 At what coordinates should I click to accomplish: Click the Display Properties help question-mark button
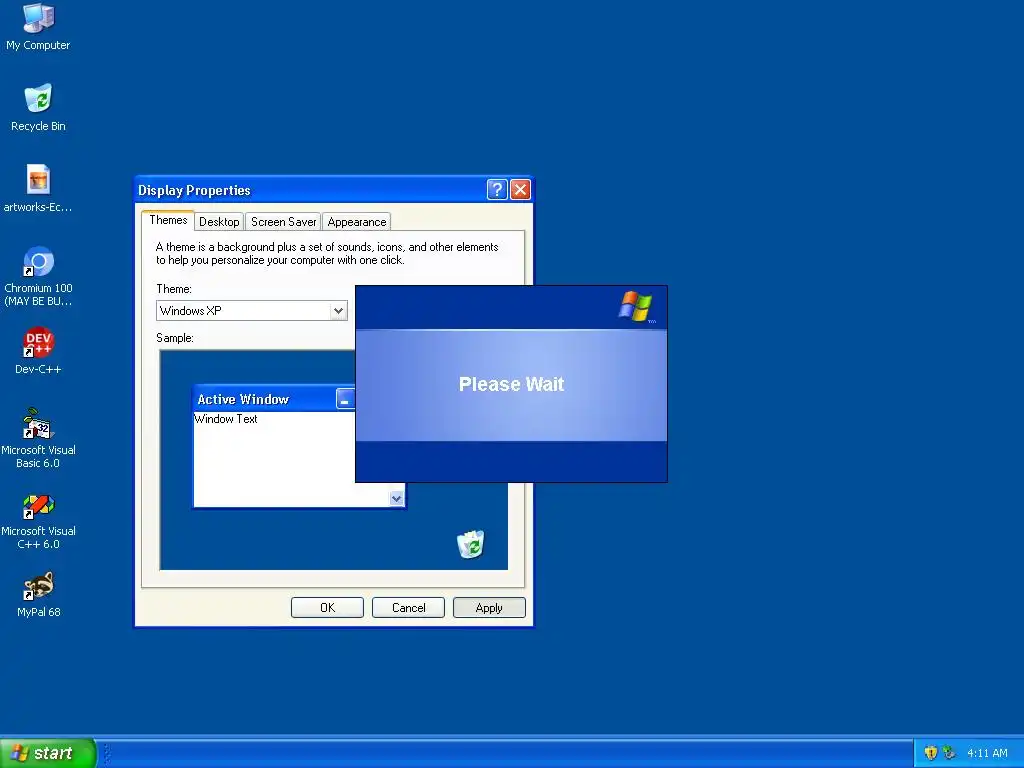click(x=497, y=189)
